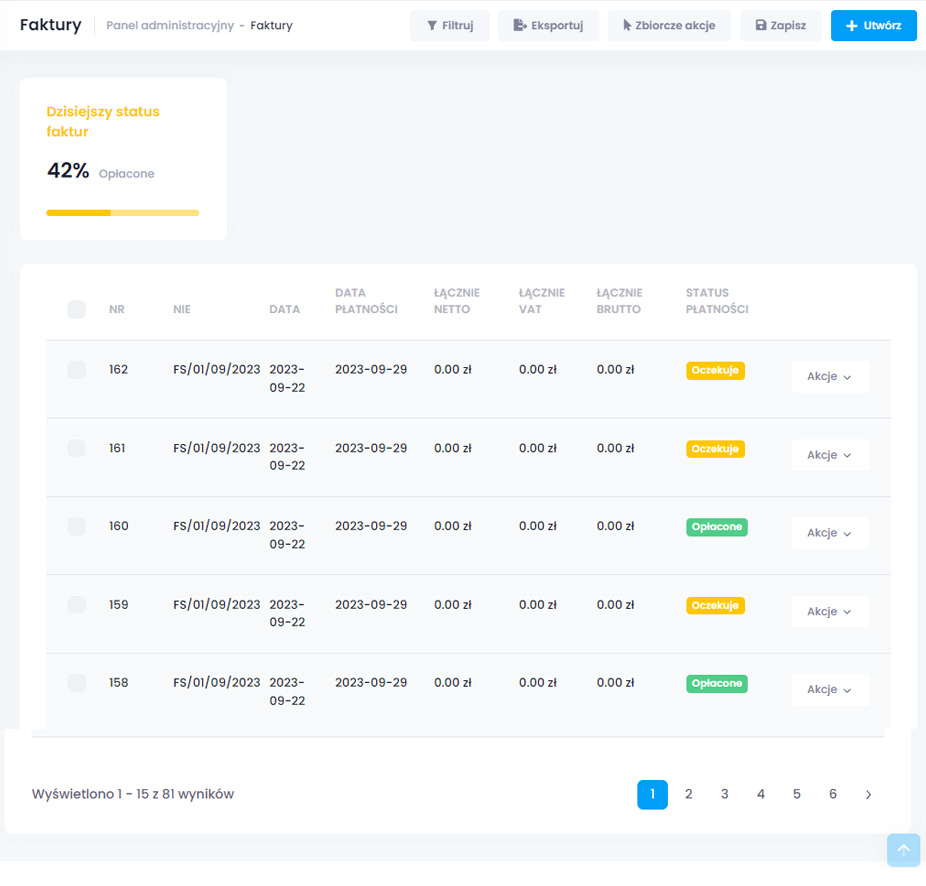
Task: Select the checkbox for invoice 162
Action: click(77, 370)
